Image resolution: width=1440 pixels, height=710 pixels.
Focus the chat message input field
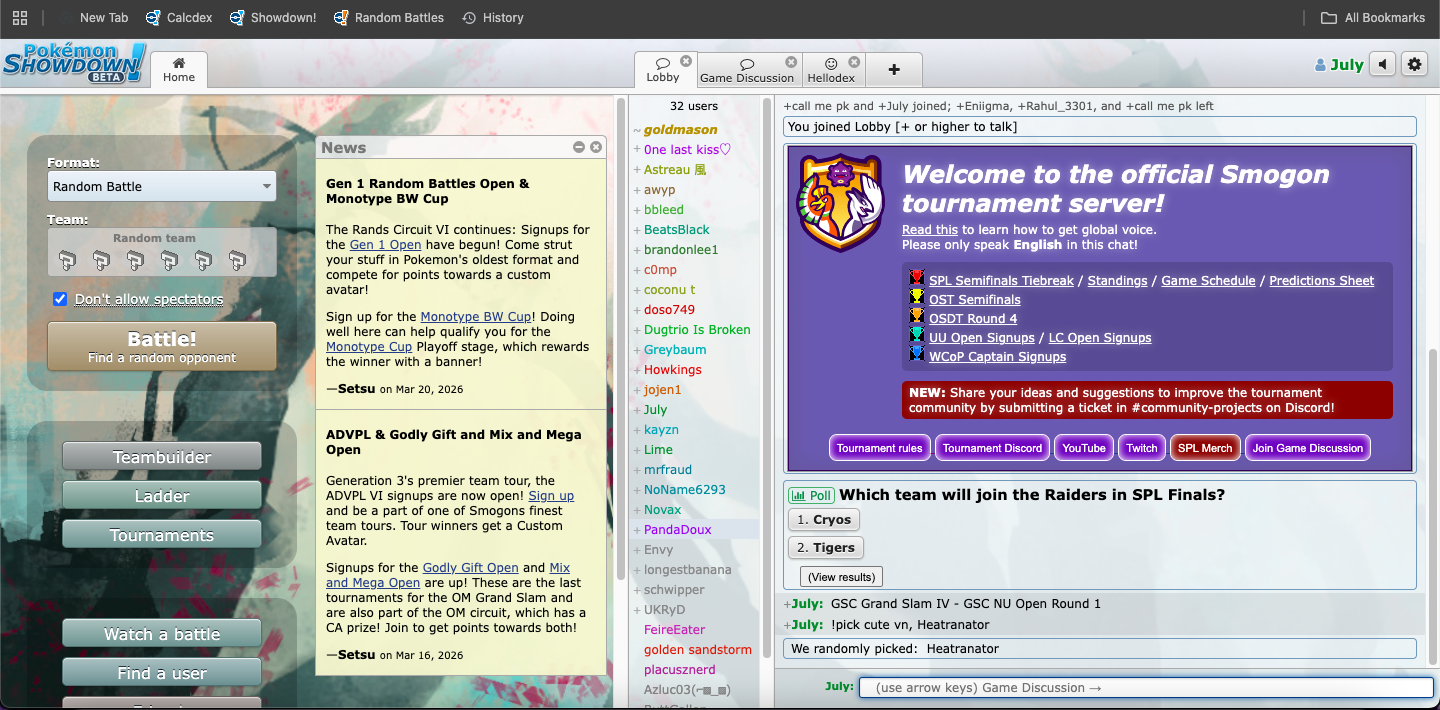1146,688
